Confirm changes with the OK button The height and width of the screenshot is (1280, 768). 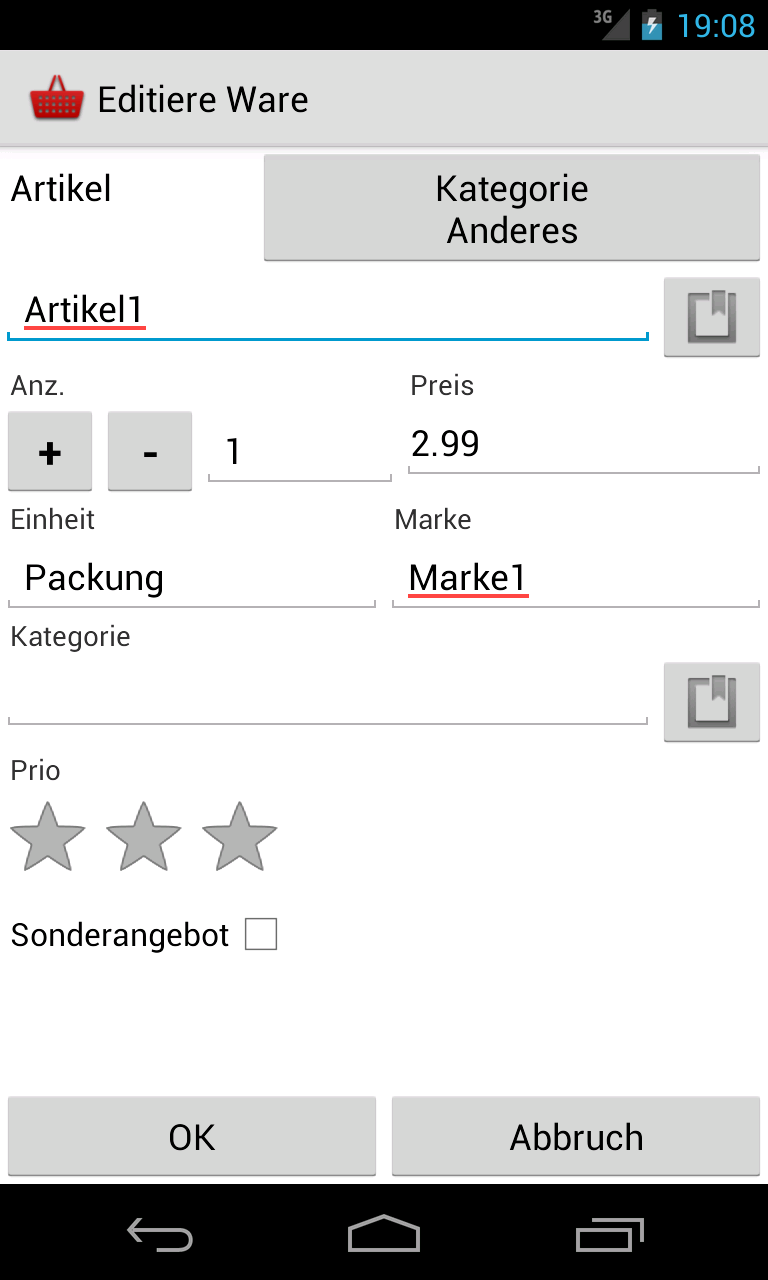[192, 1136]
